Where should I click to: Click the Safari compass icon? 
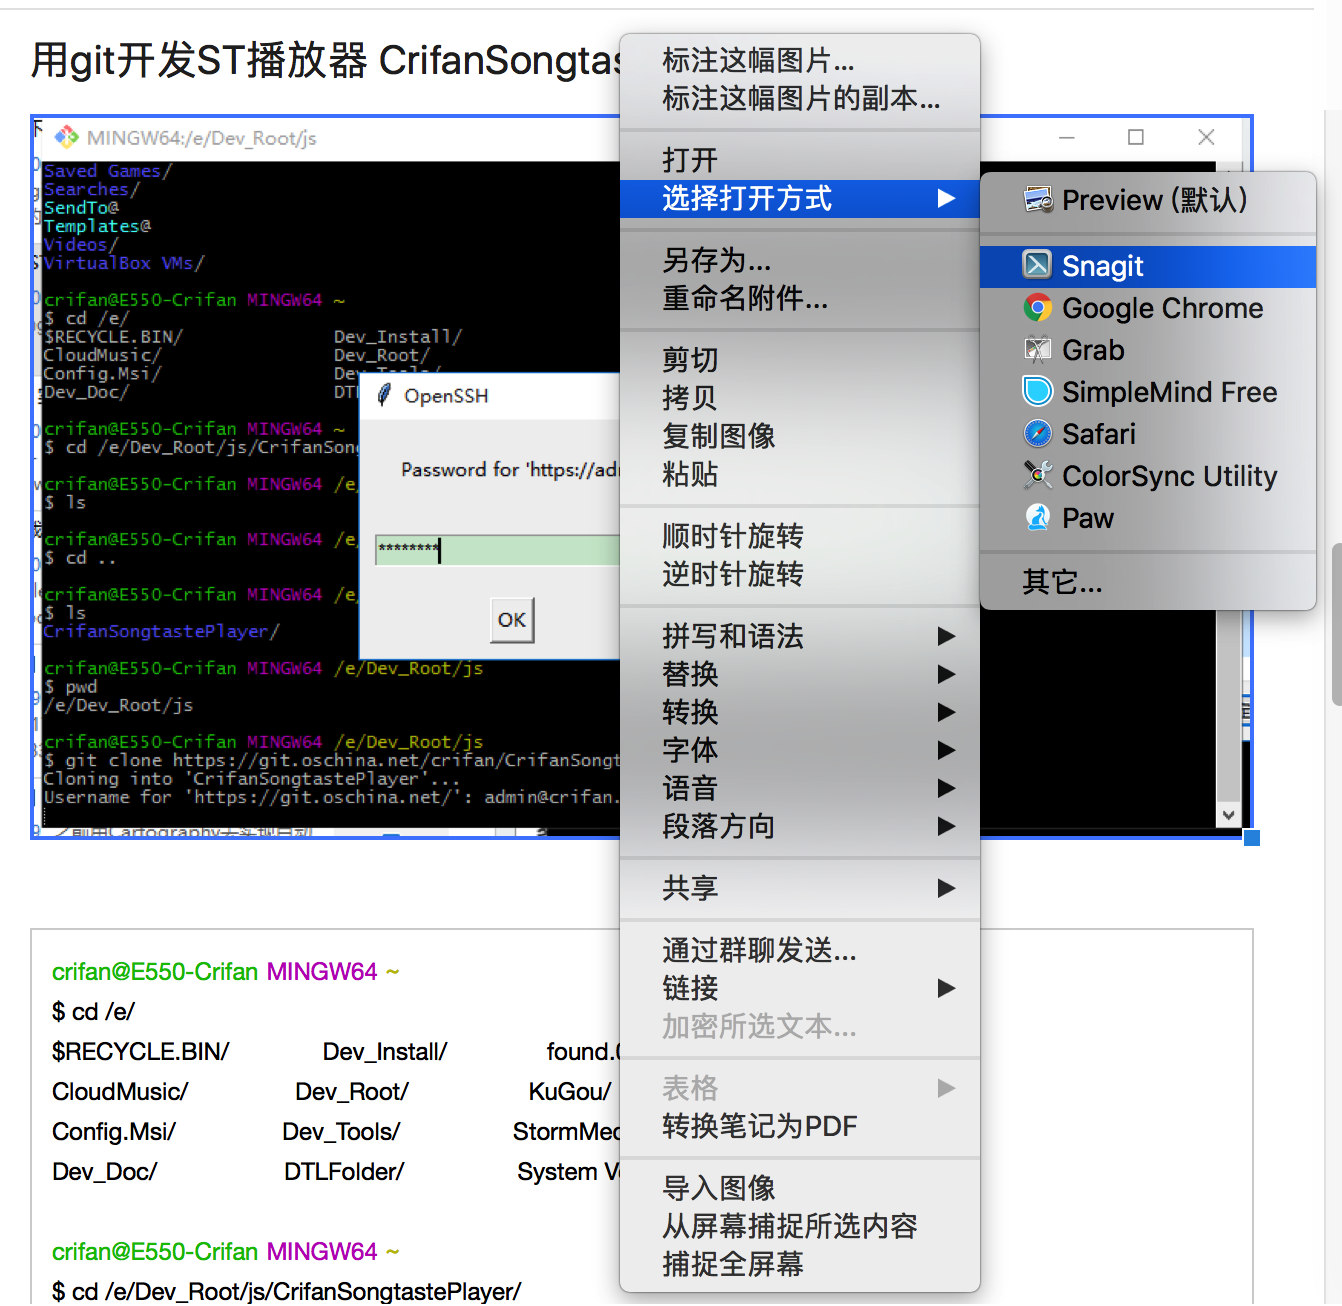click(x=1038, y=434)
